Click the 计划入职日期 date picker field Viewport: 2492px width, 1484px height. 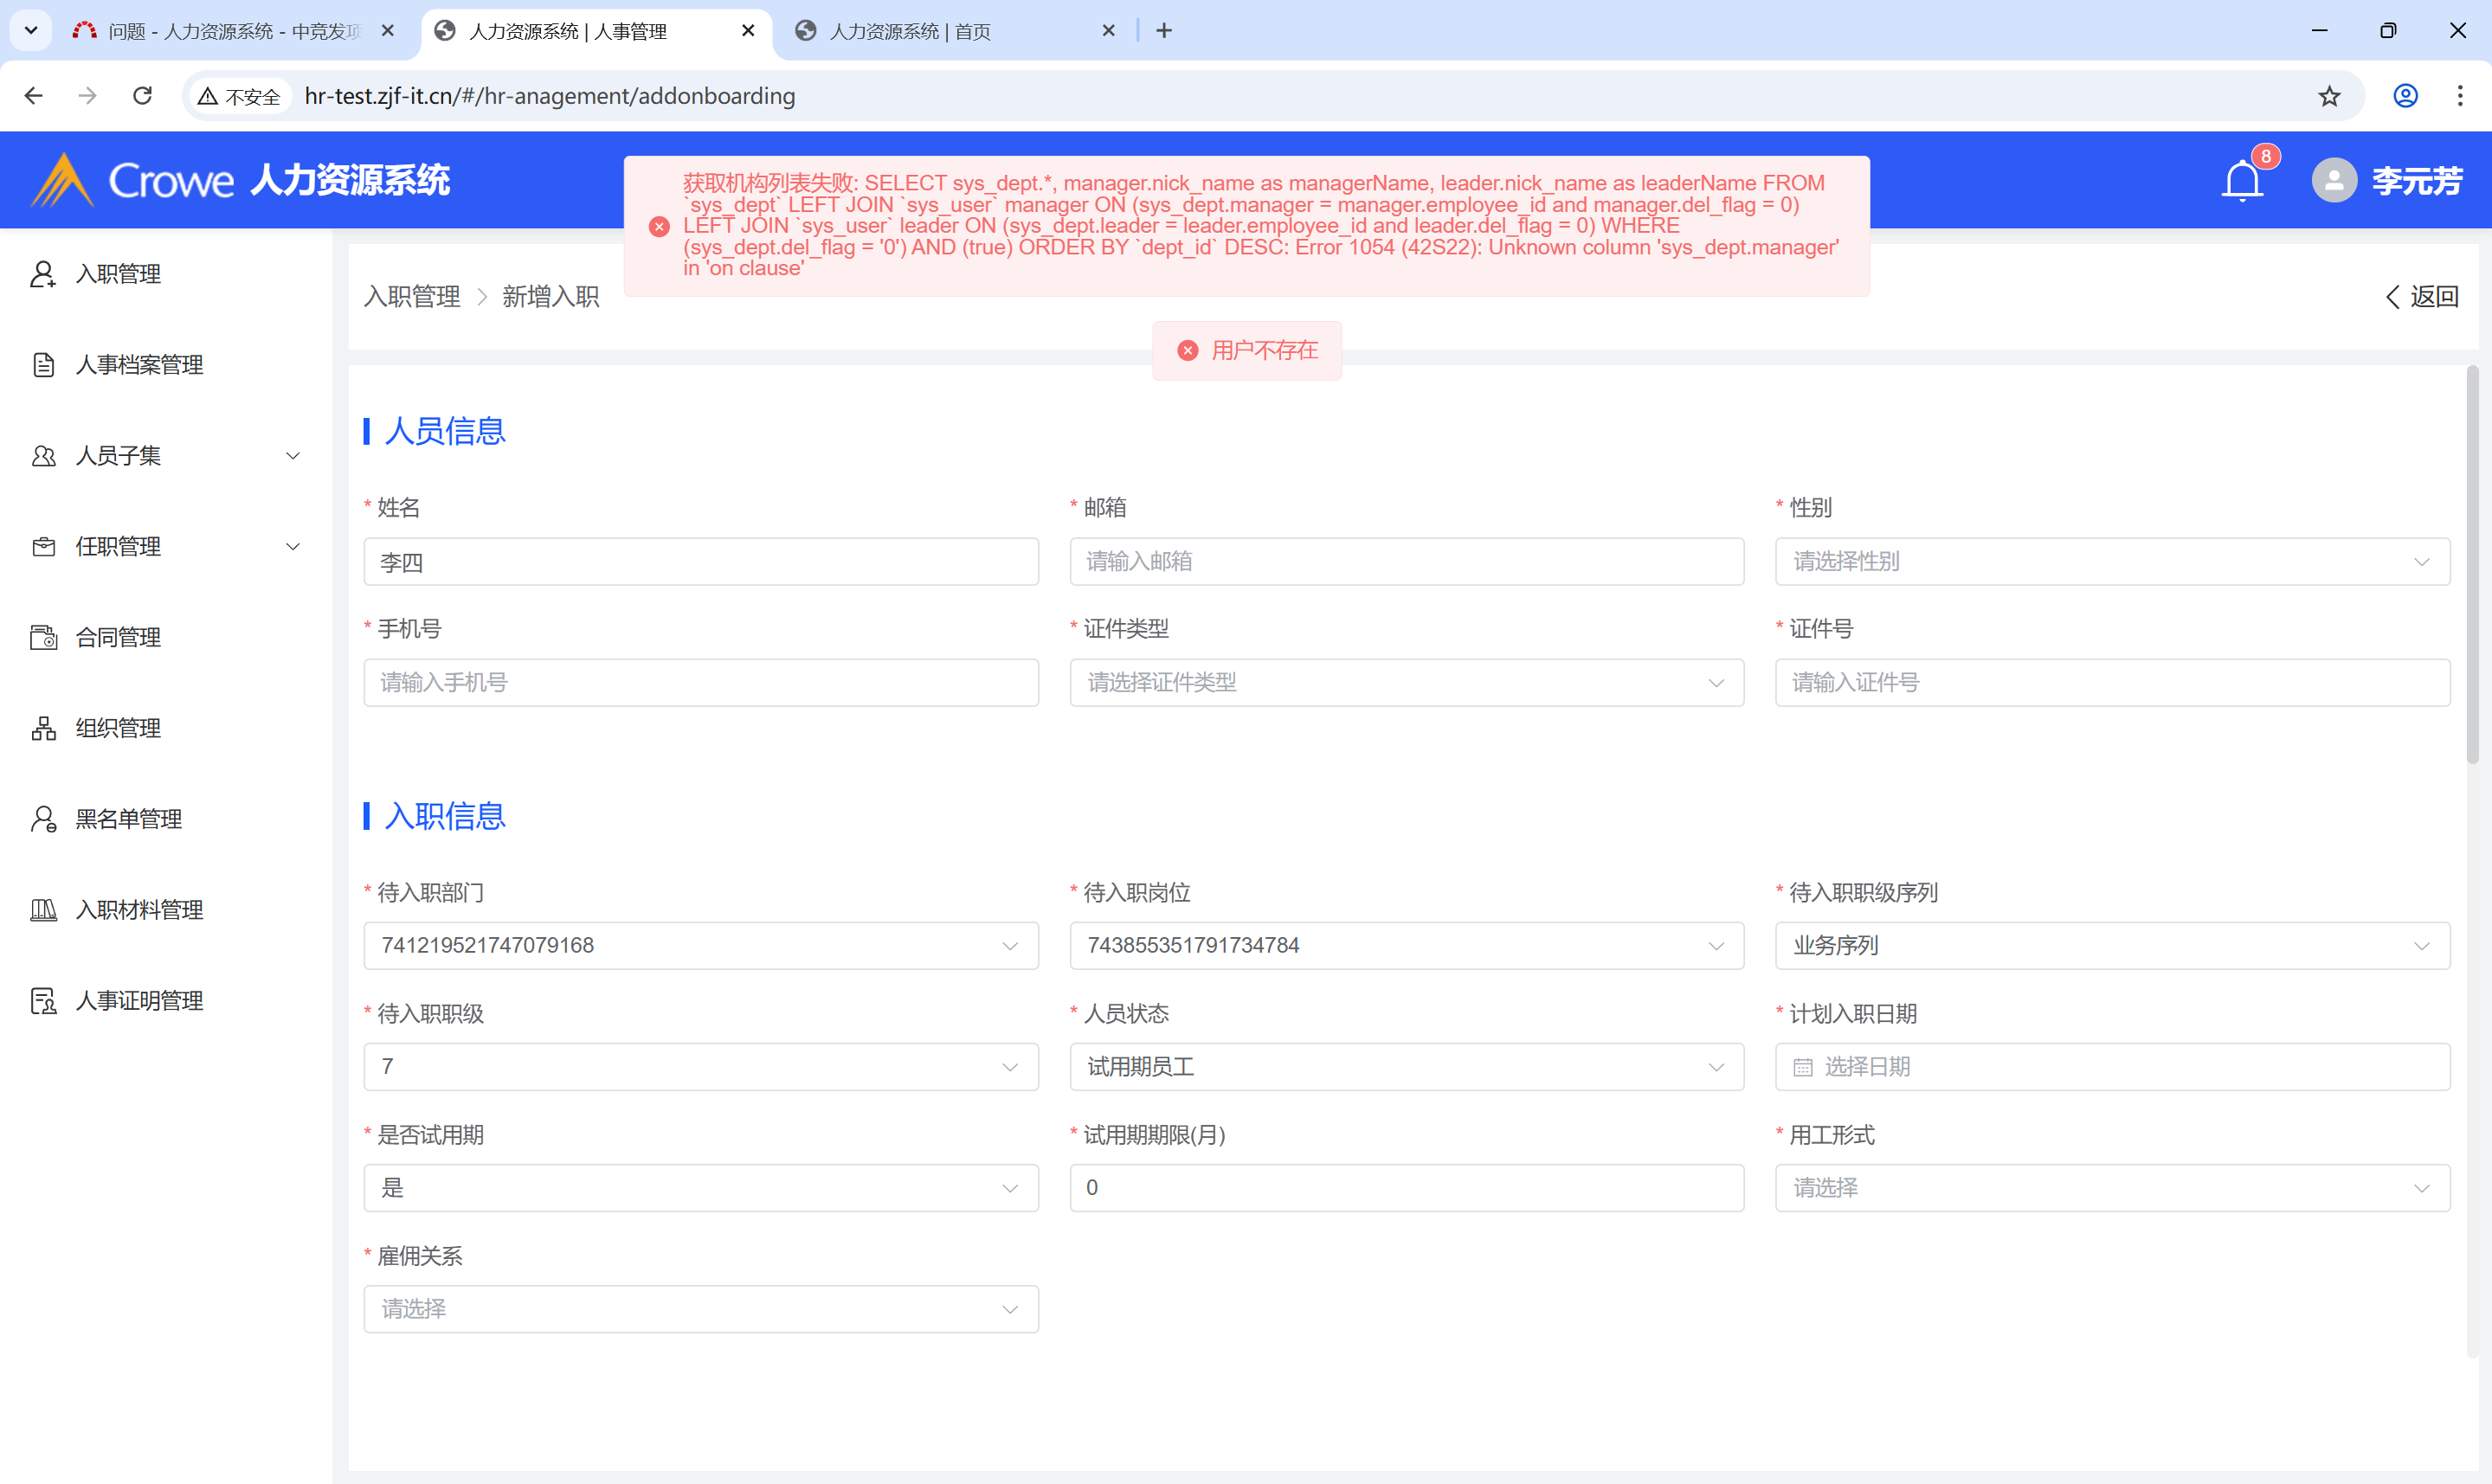coord(2111,1067)
